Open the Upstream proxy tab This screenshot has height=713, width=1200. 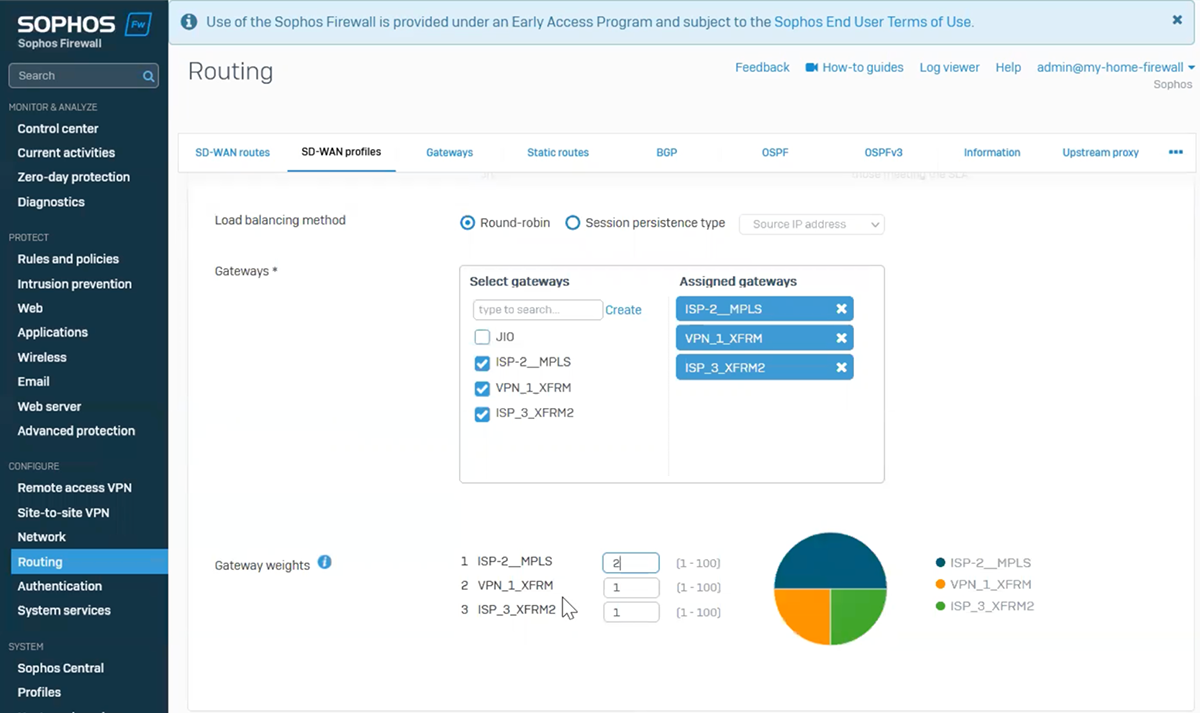(1100, 152)
